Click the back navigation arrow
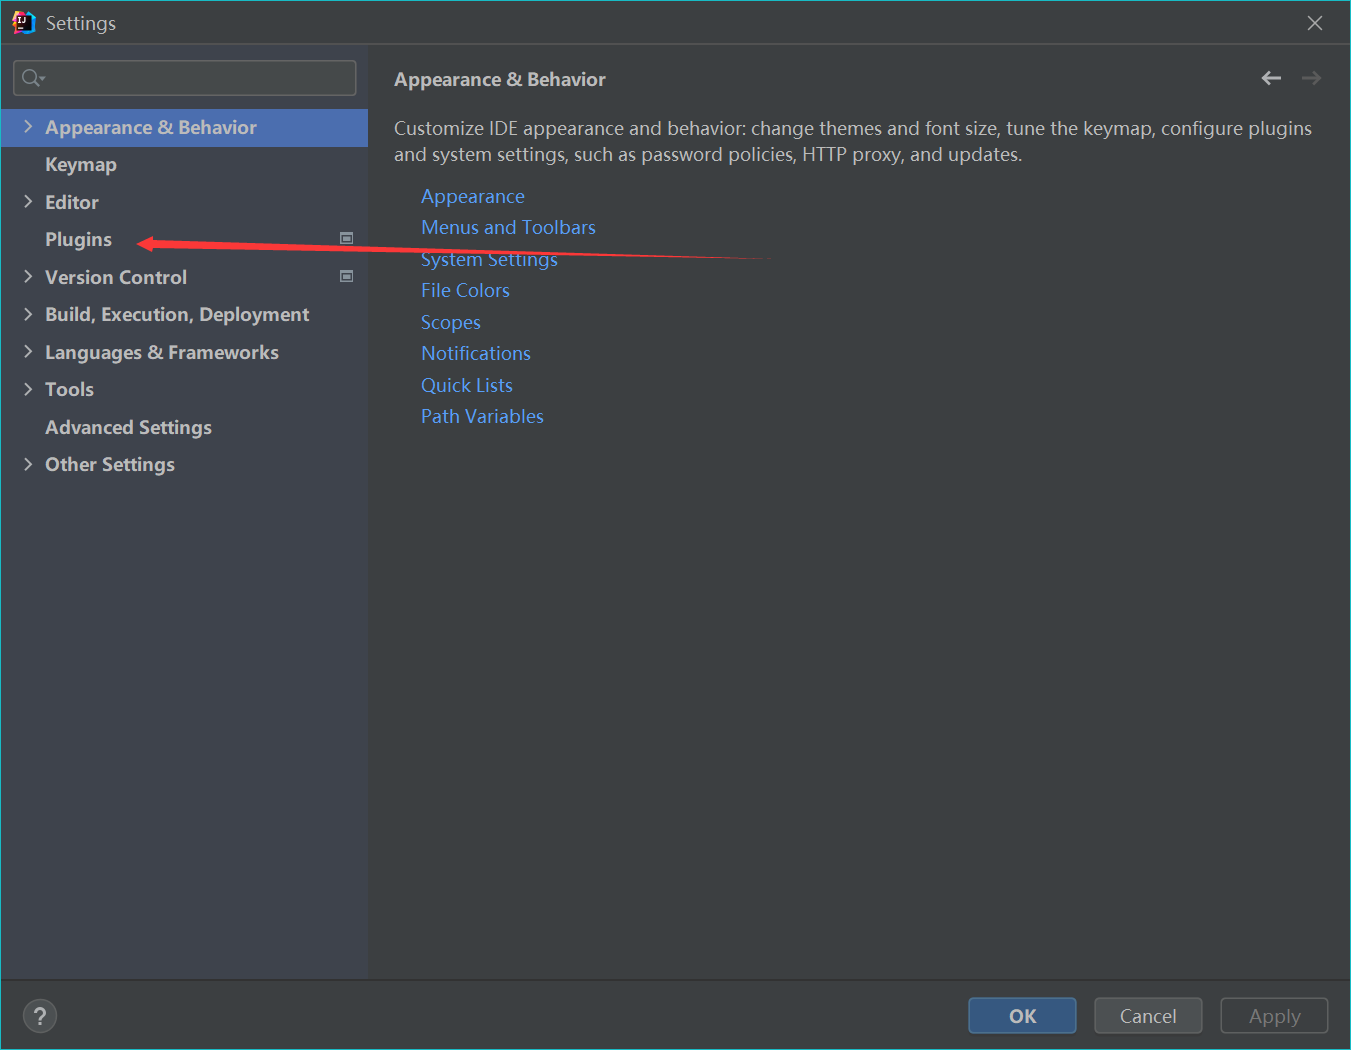 coord(1271,78)
